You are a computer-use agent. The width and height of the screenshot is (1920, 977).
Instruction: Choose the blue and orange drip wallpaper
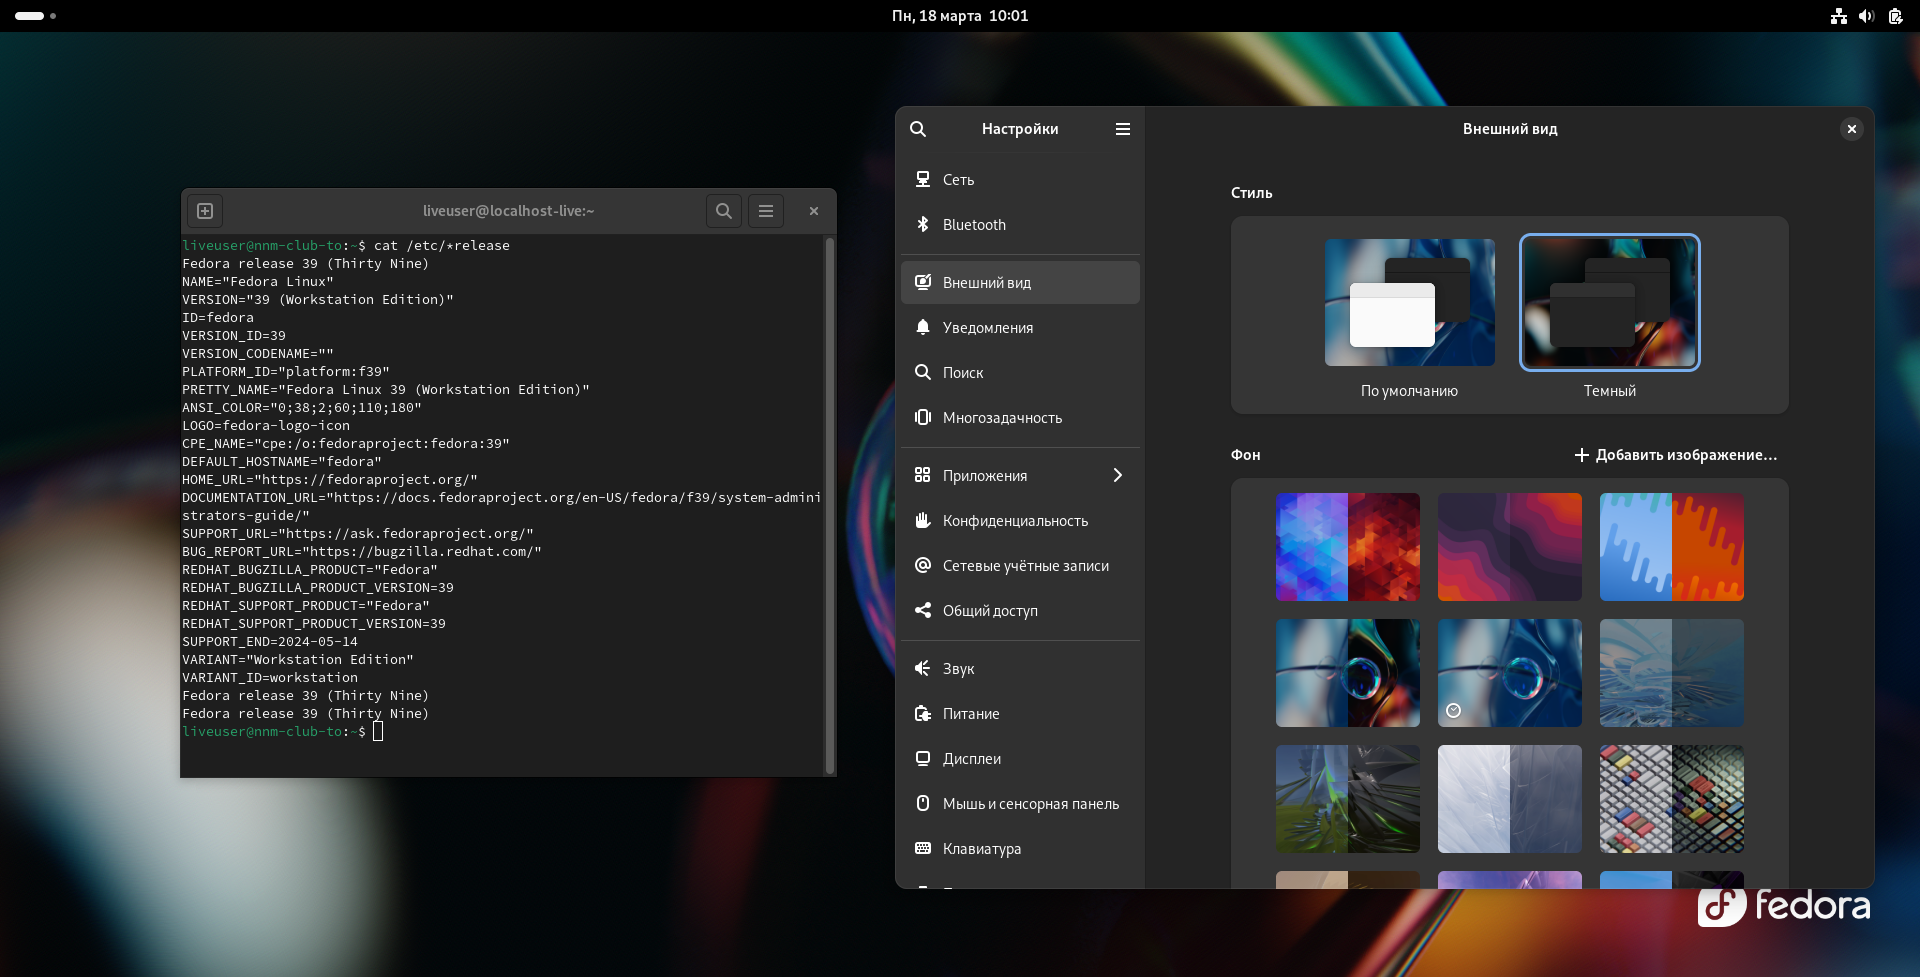[1671, 547]
